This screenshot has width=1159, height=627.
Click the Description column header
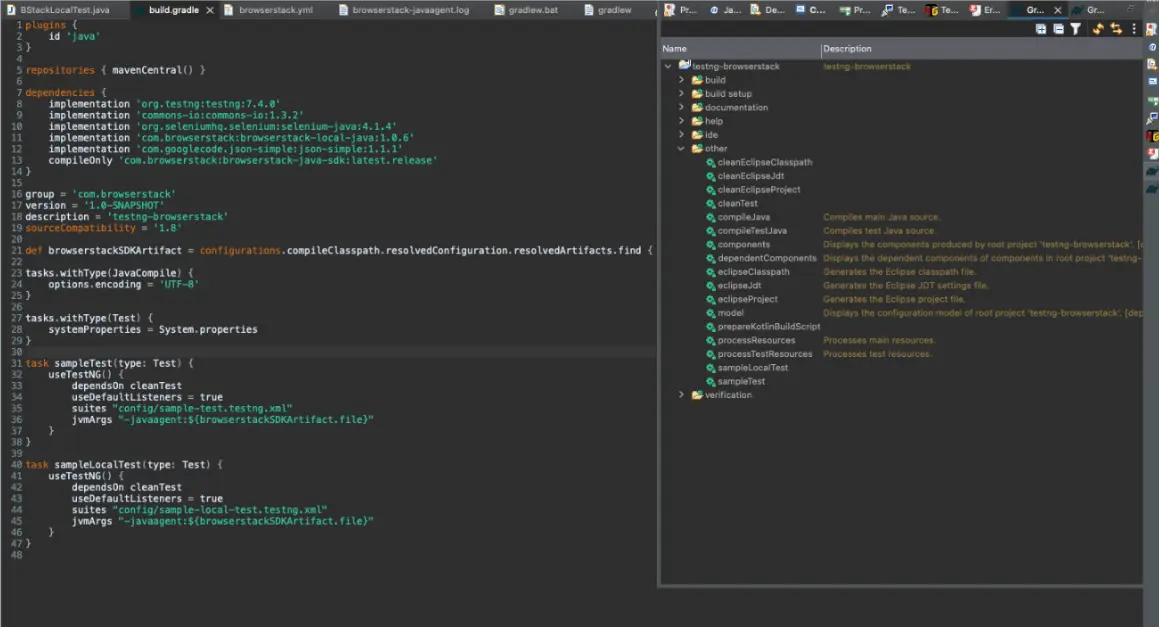pos(850,48)
